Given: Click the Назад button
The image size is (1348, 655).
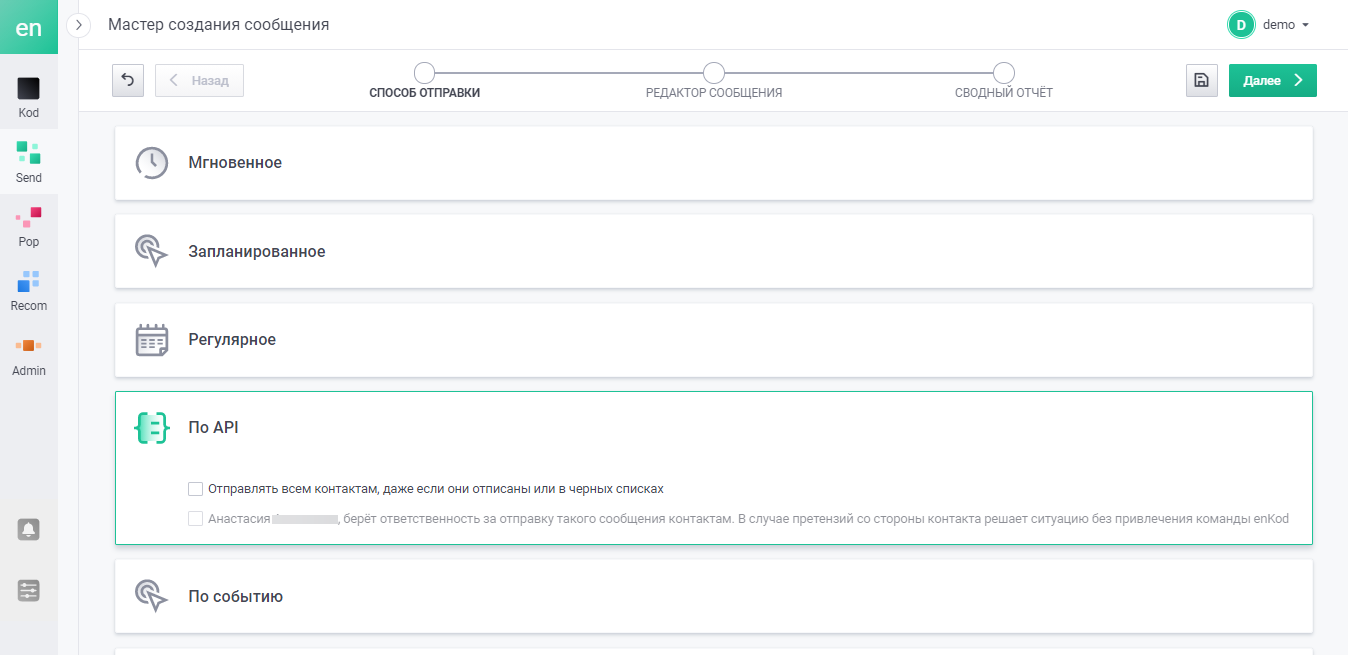Looking at the screenshot, I should click(x=200, y=81).
